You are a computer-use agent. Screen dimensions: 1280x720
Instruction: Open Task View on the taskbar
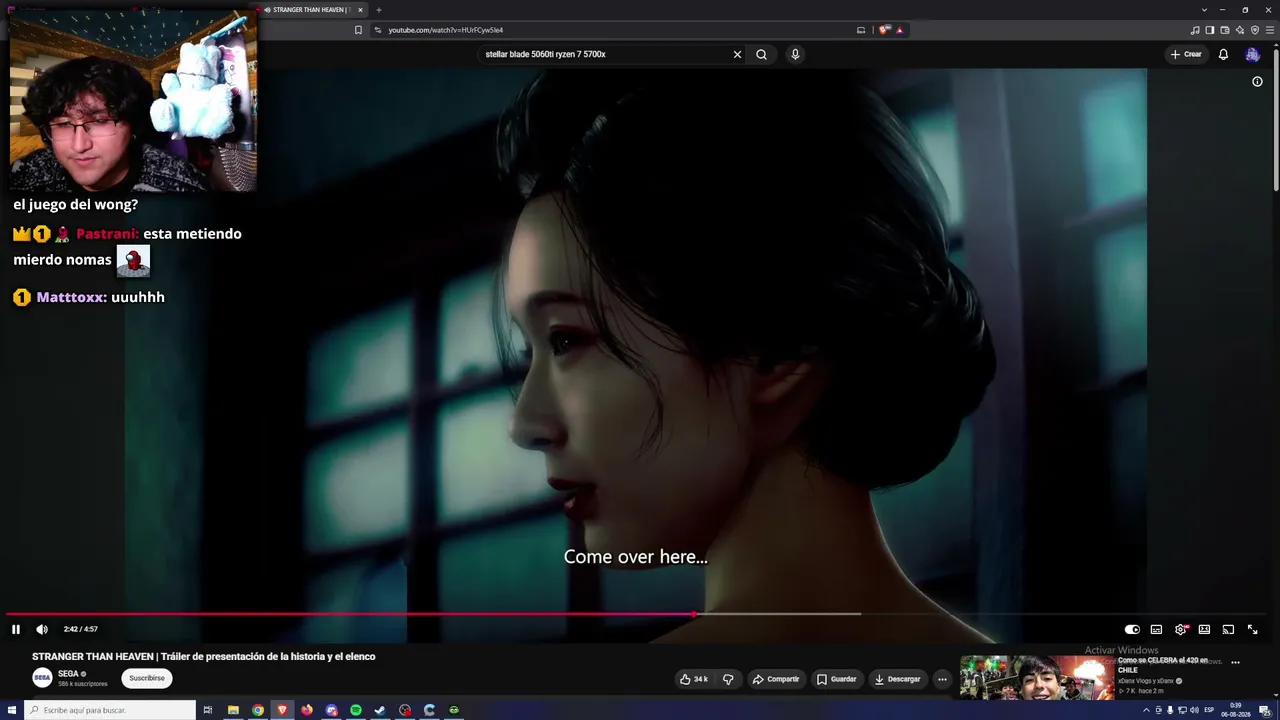208,710
